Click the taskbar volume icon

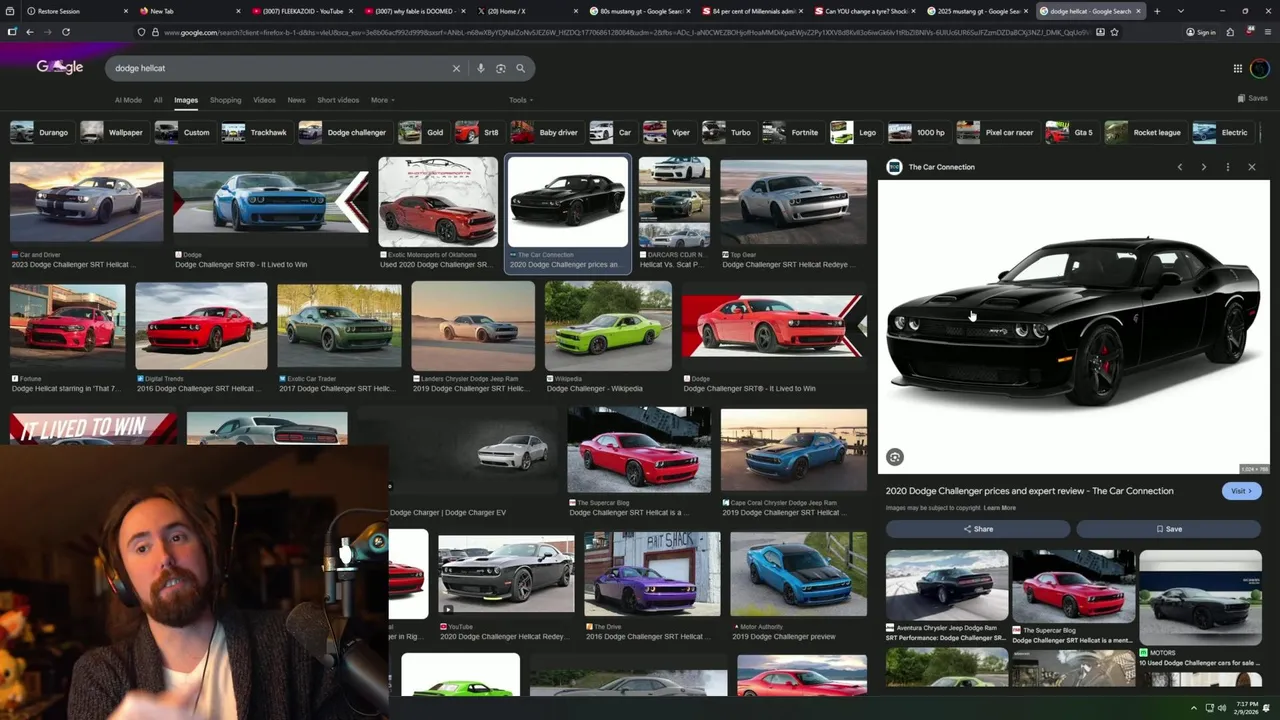[1223, 708]
